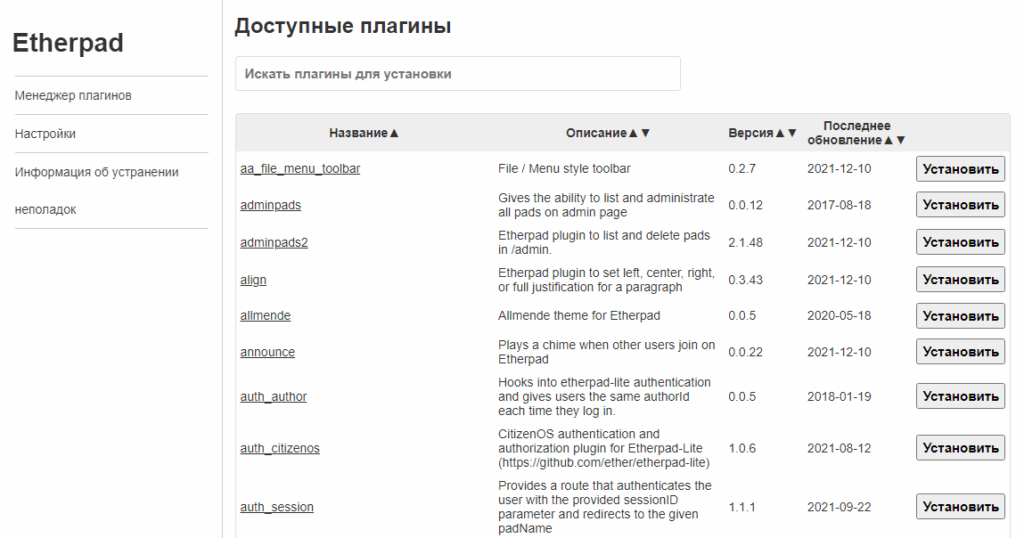Open Информация об устранении неполадок page
1024x538 pixels.
97,191
